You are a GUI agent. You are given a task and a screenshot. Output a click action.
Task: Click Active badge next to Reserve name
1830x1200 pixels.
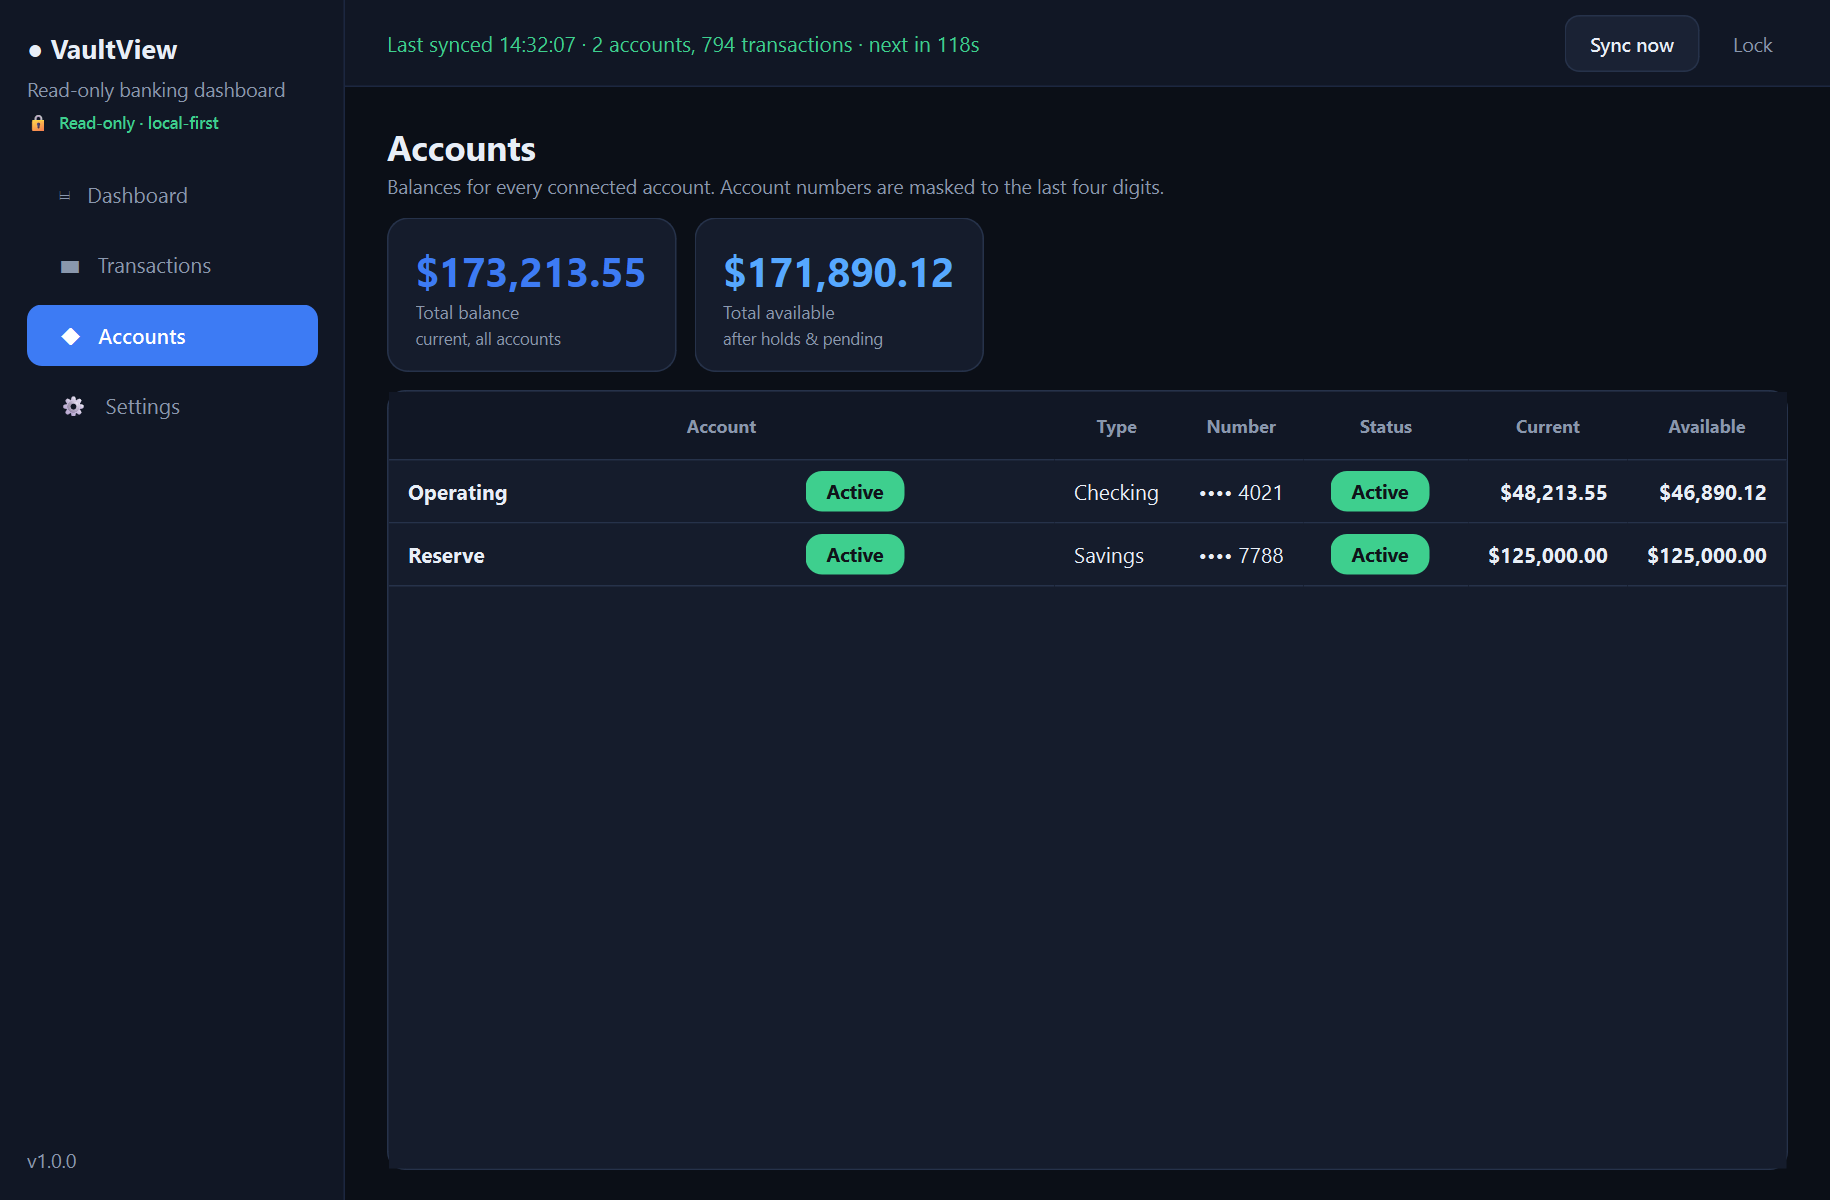click(x=855, y=555)
